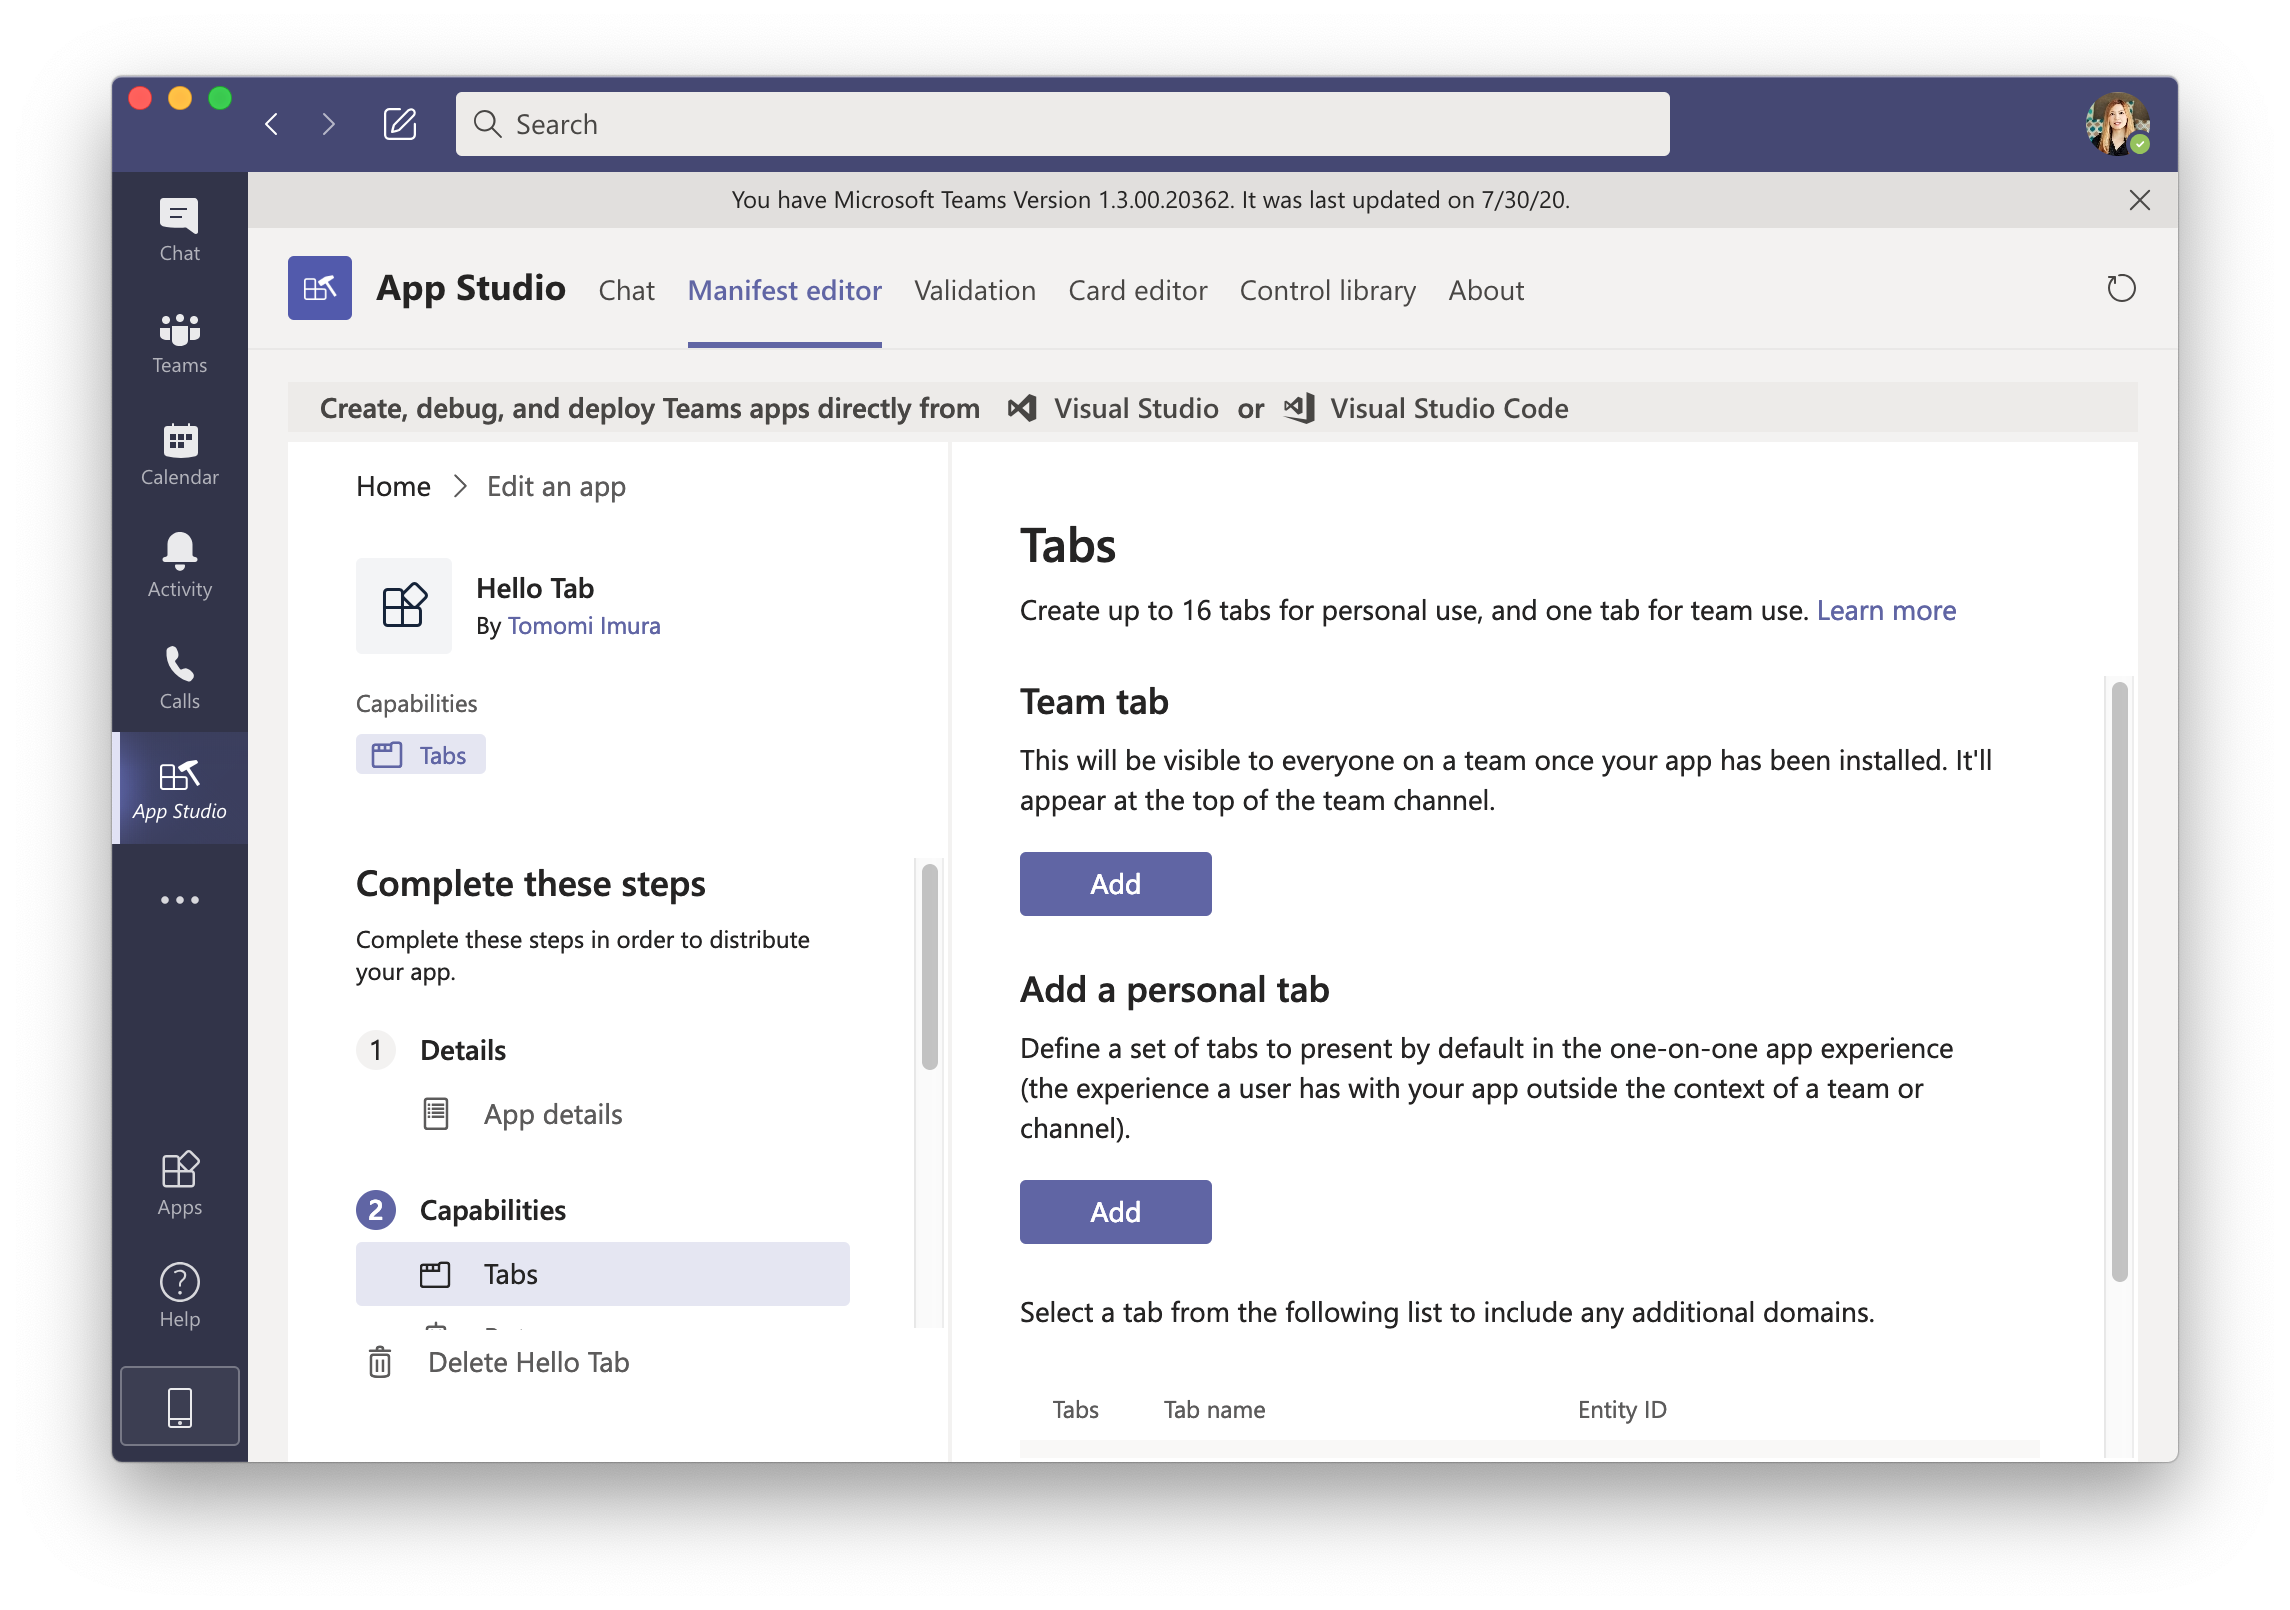Click the mobile preview icon at sidebar bottom
The width and height of the screenshot is (2290, 1610).
coord(179,1406)
